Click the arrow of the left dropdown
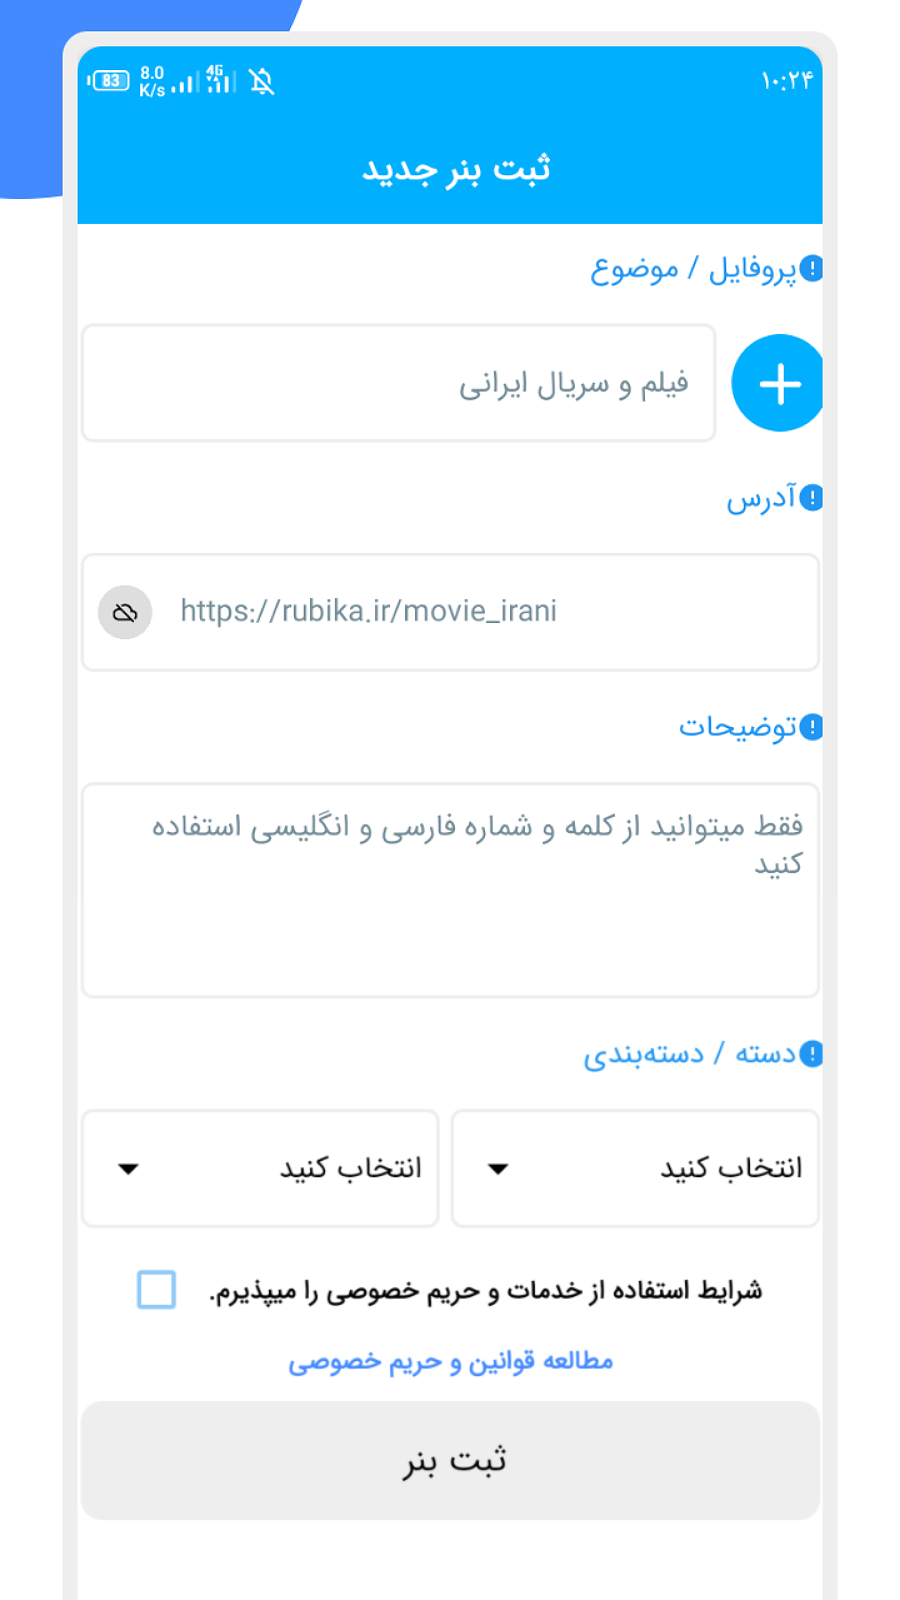Screen dimensions: 900x1600 point(128,1168)
